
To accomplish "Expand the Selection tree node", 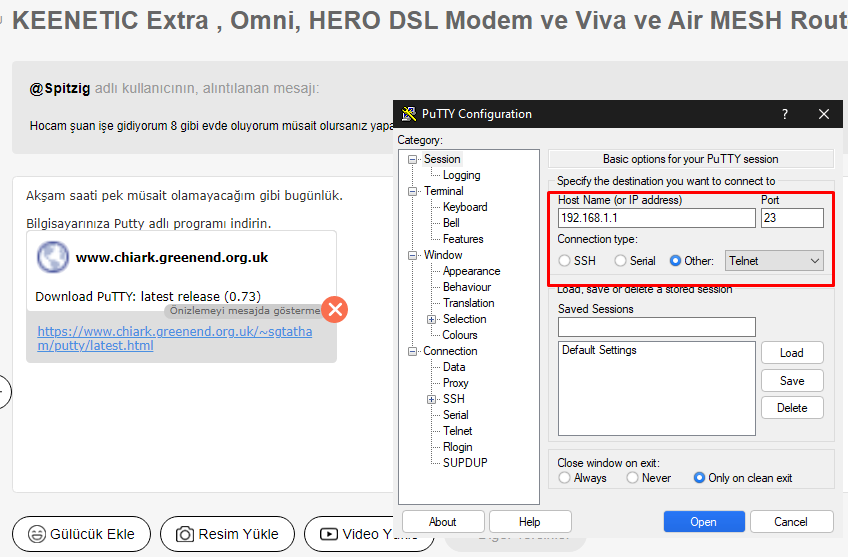I will (431, 320).
